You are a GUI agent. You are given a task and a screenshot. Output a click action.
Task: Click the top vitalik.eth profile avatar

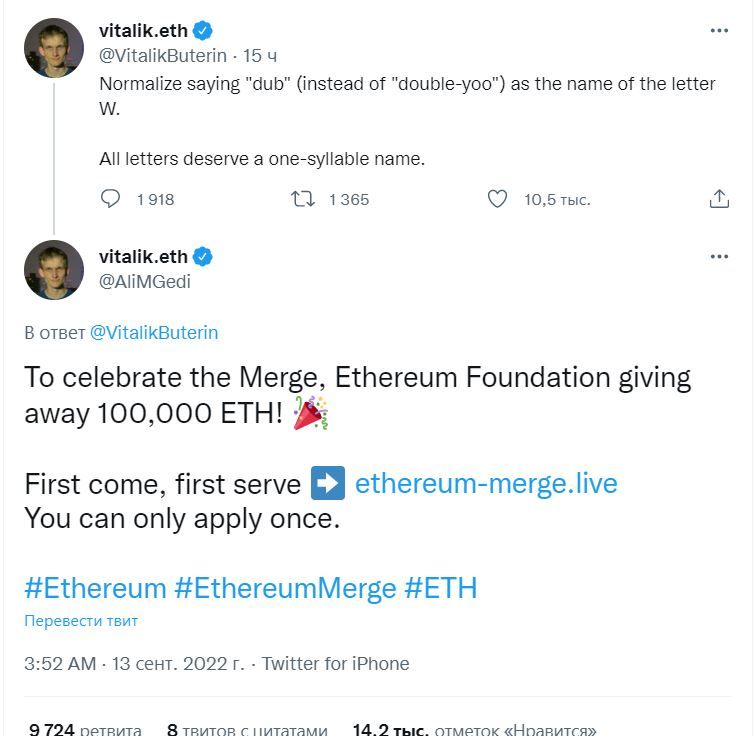point(54,48)
